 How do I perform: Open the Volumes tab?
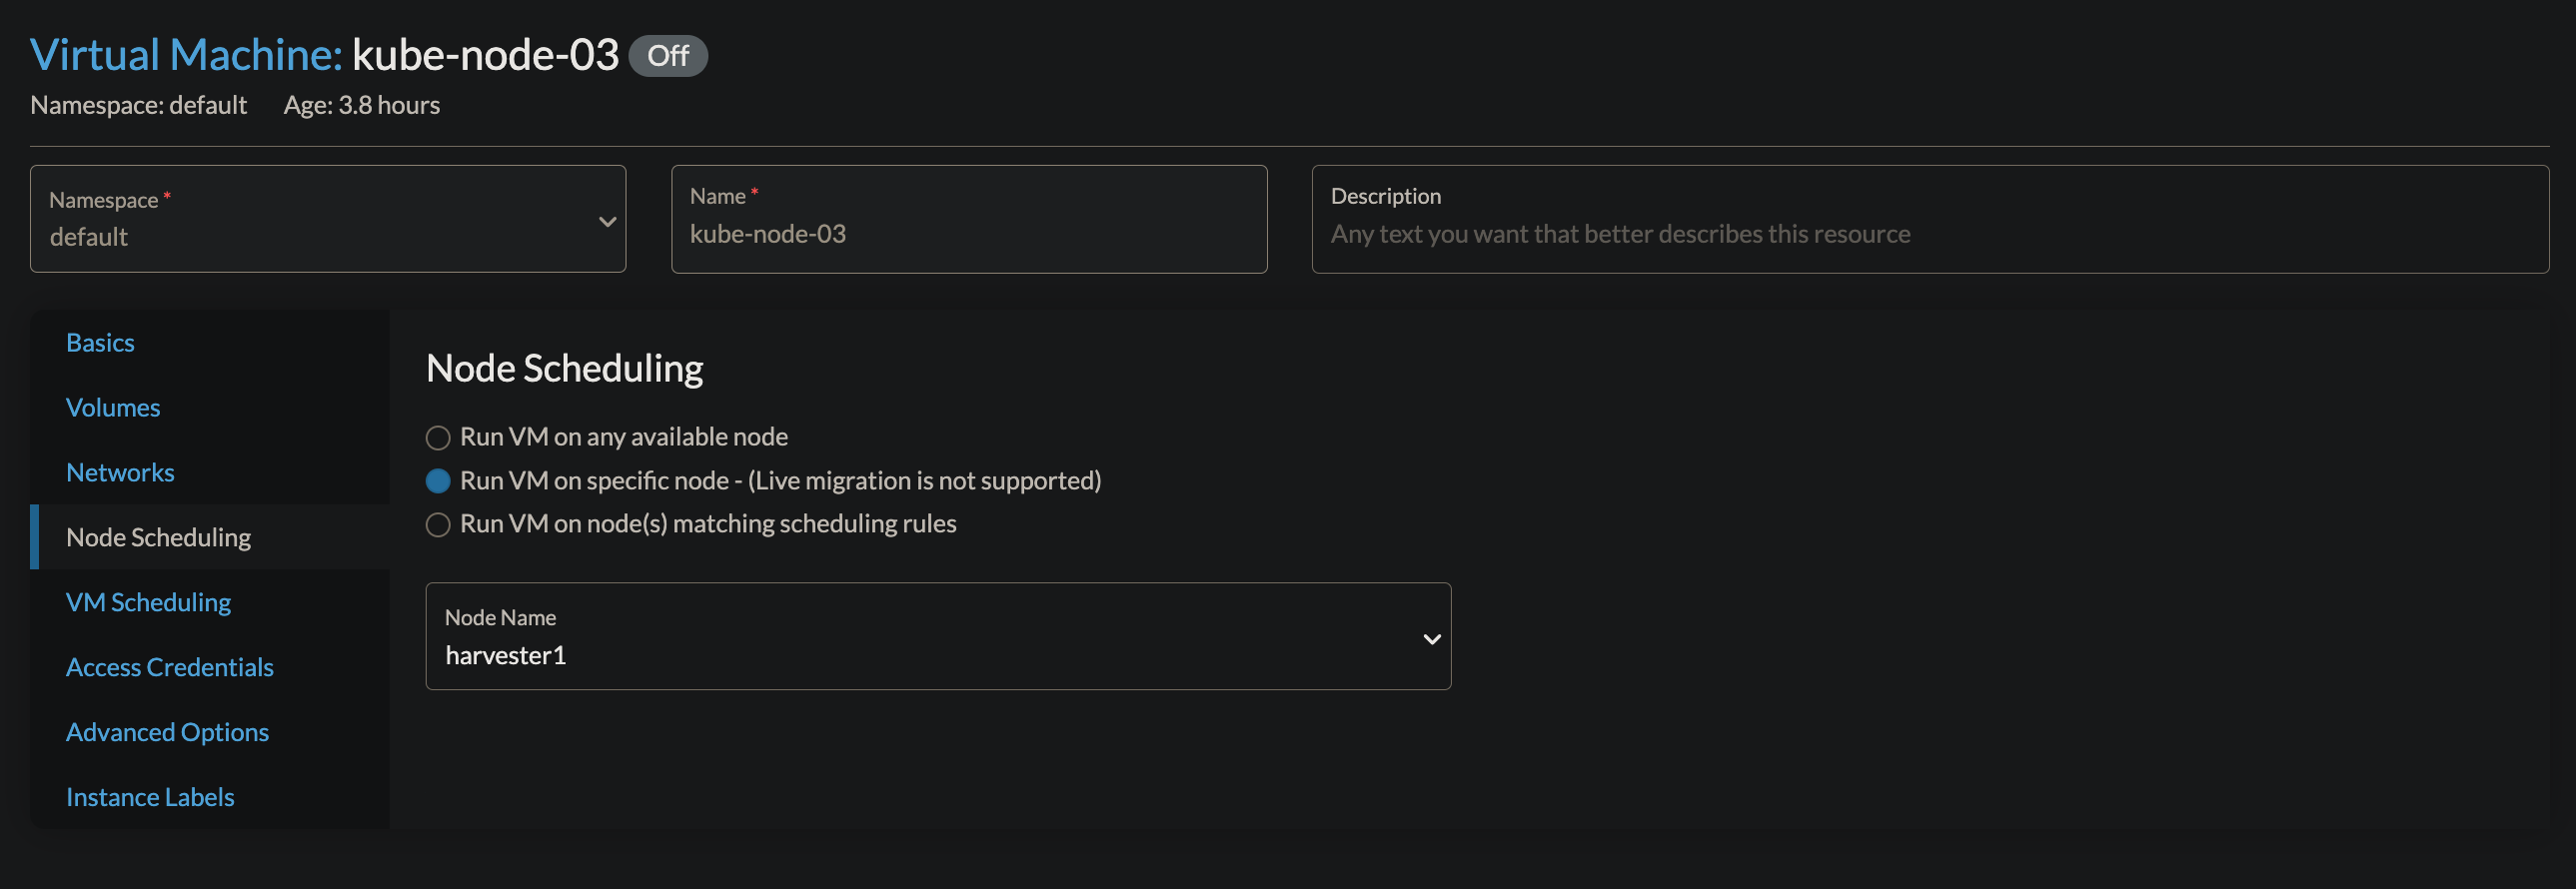tap(113, 408)
